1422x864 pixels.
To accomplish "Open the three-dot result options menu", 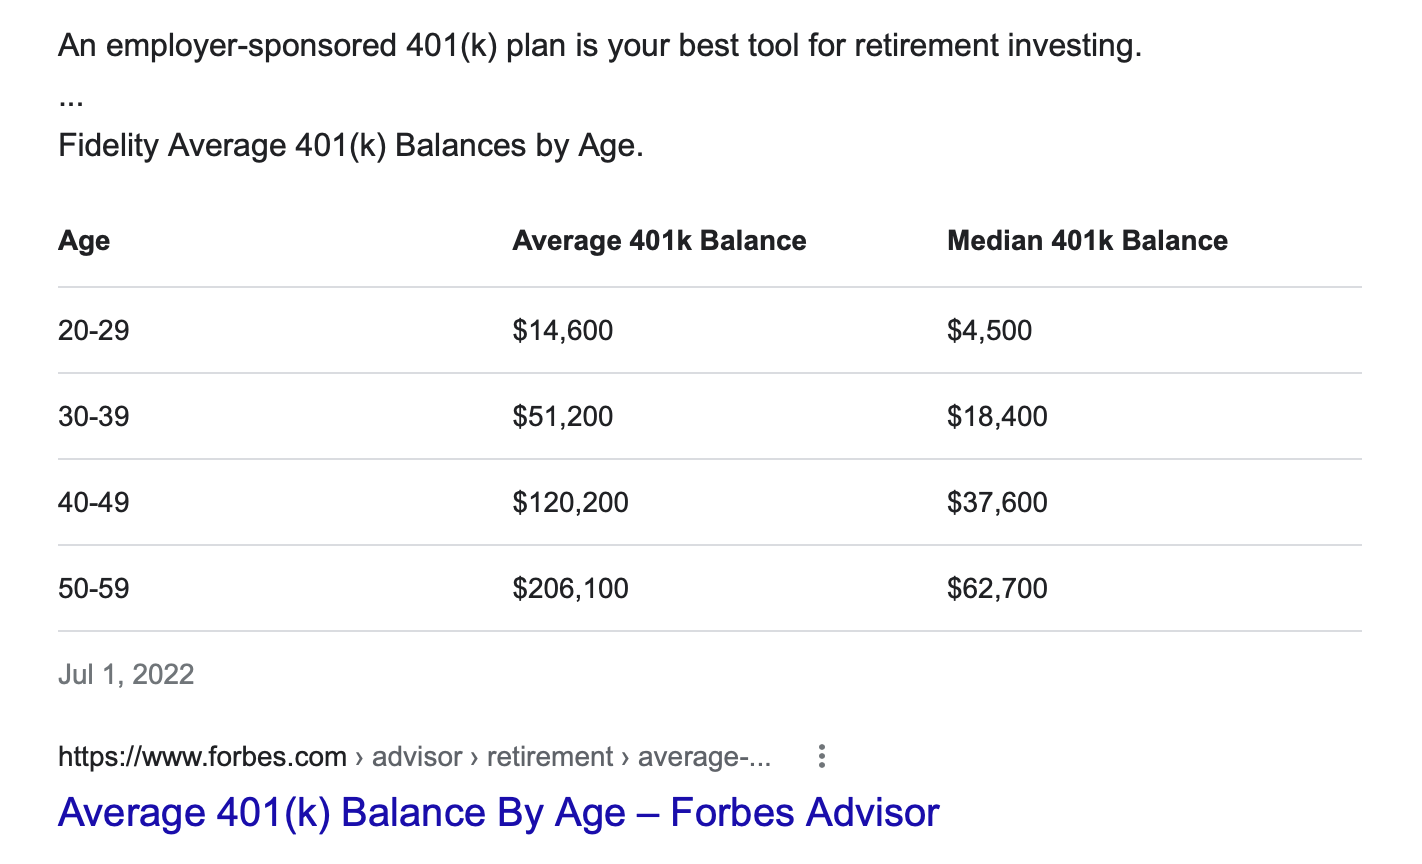I will point(821,757).
